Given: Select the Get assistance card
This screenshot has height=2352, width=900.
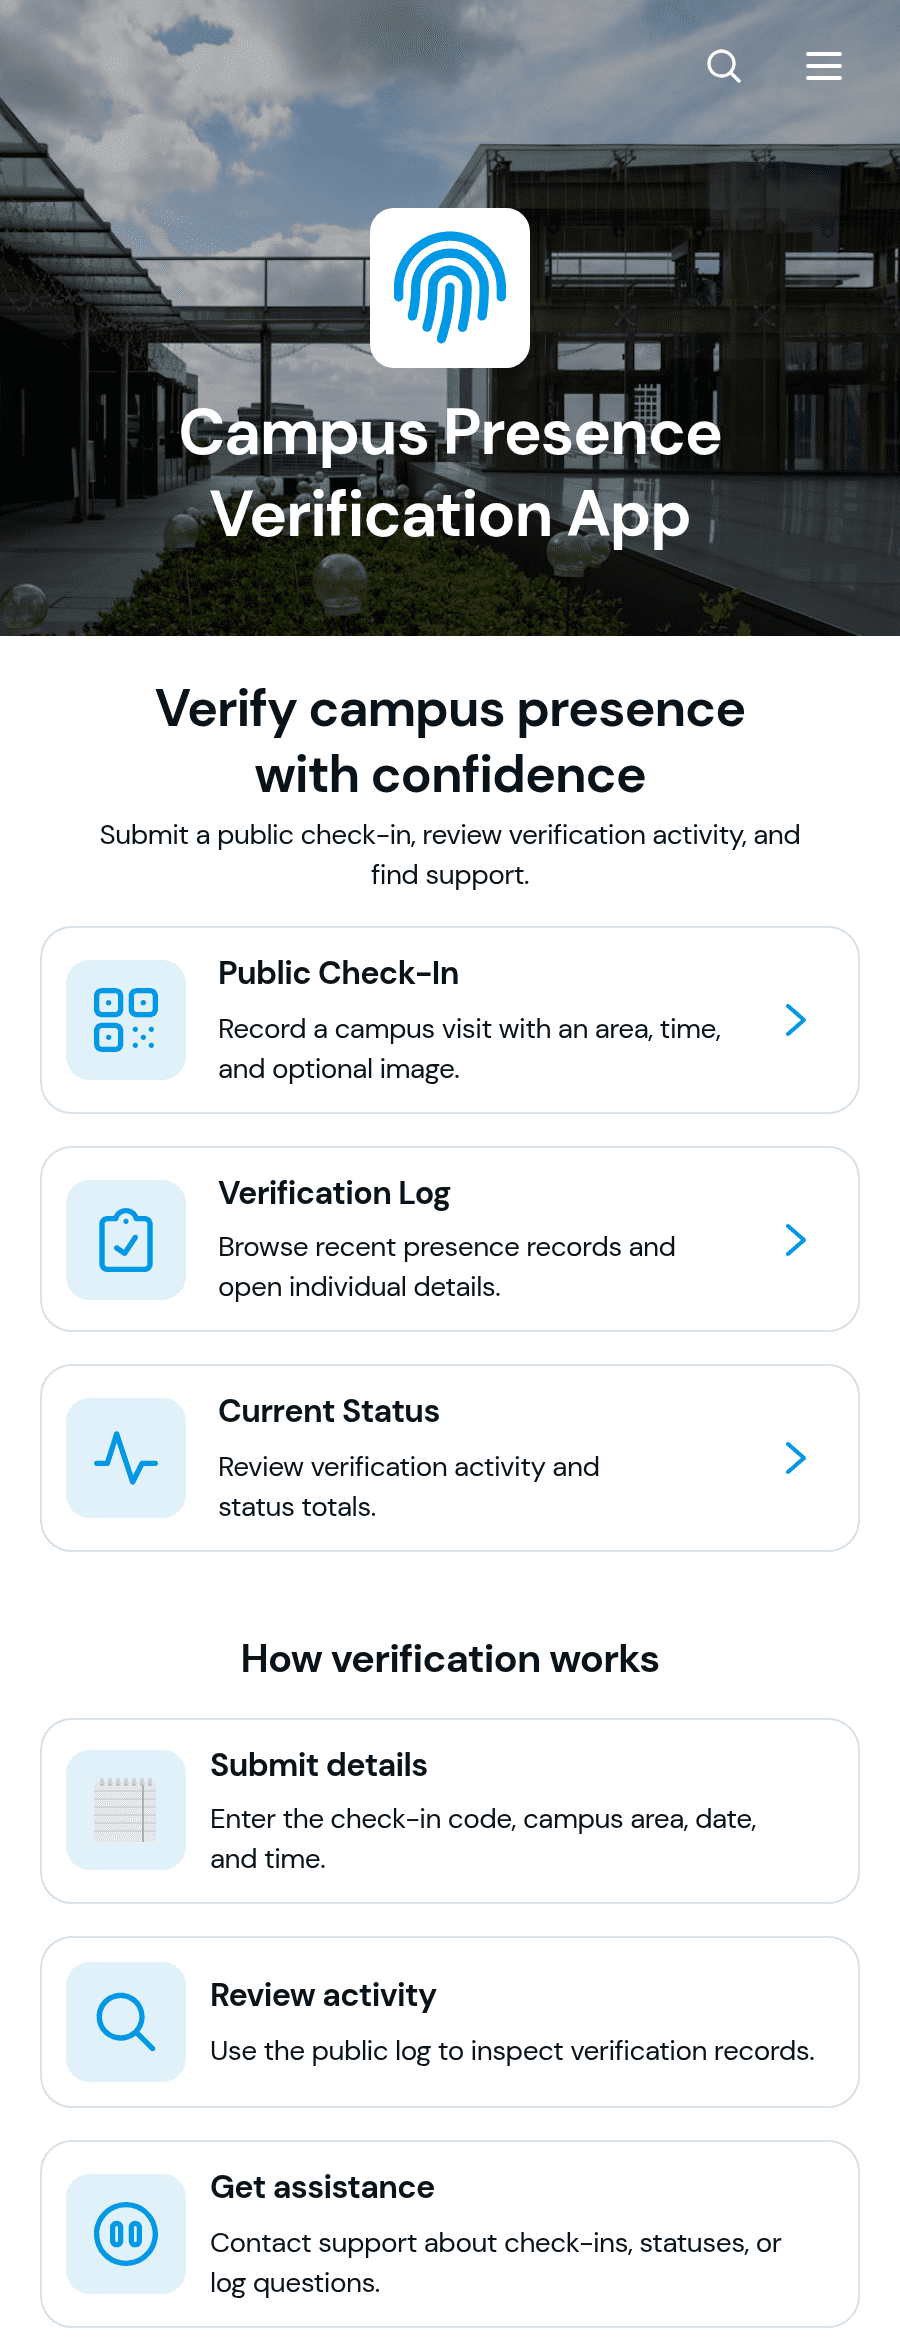Looking at the screenshot, I should coord(450,2234).
